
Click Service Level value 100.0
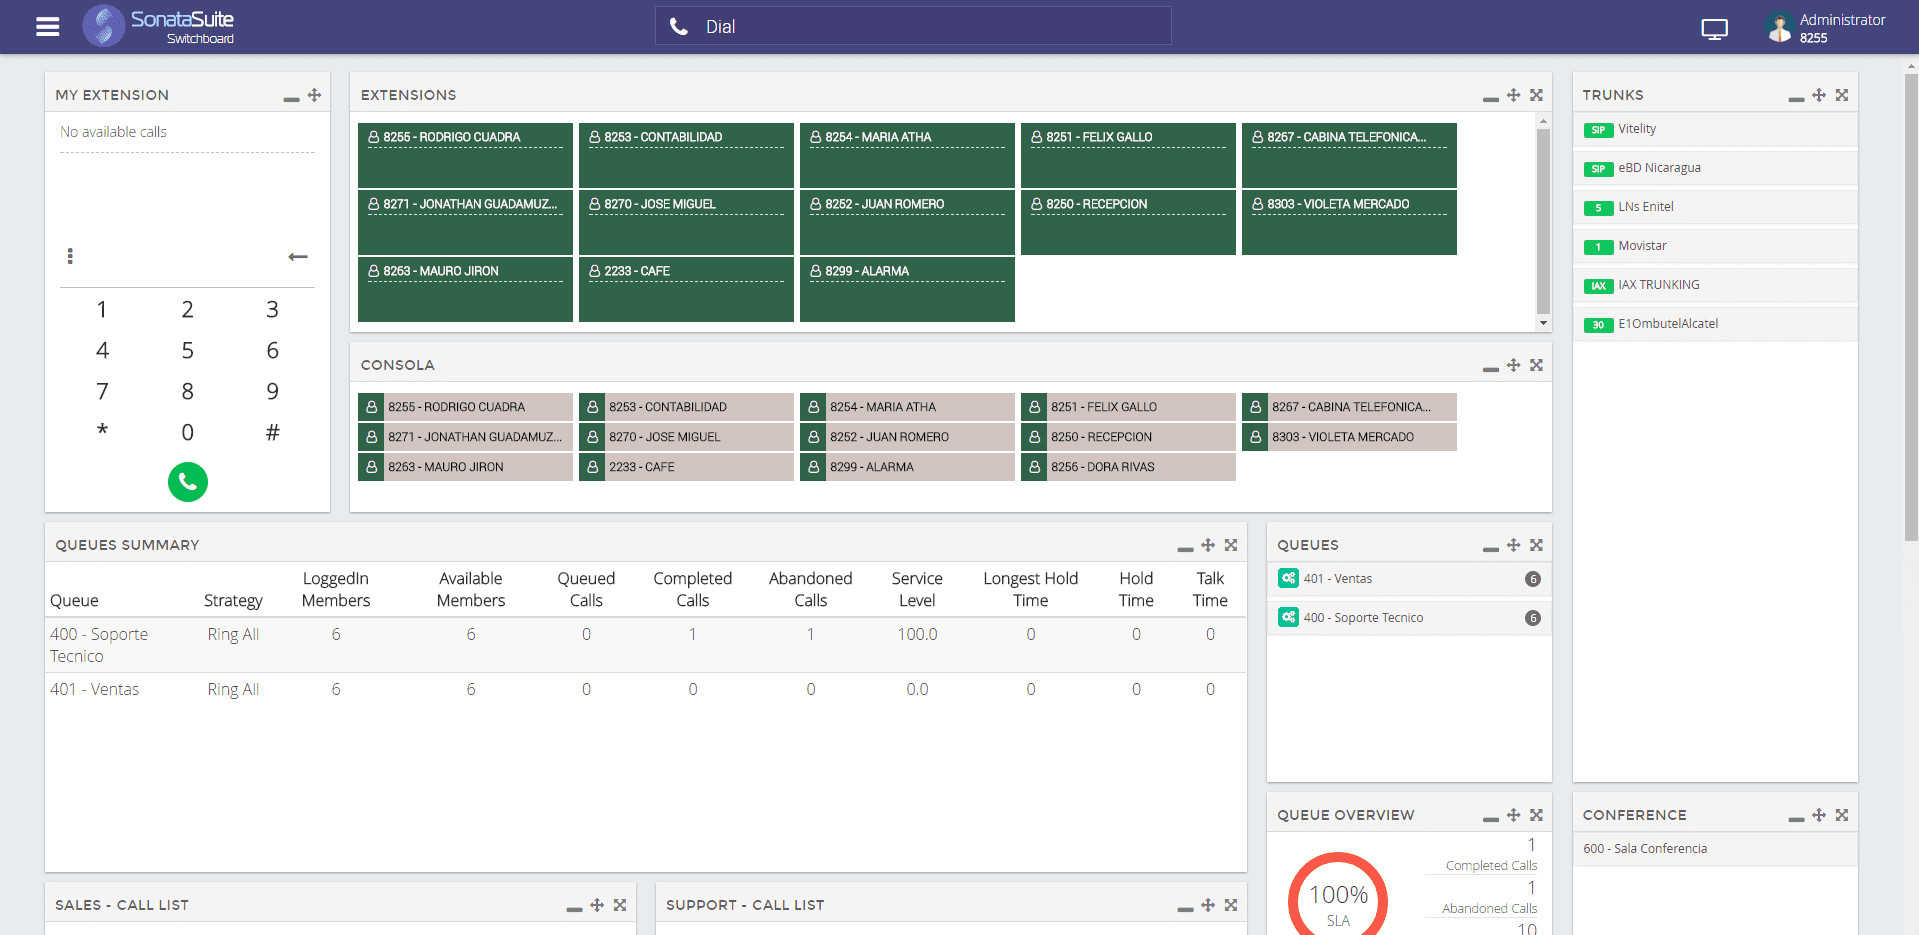[917, 634]
